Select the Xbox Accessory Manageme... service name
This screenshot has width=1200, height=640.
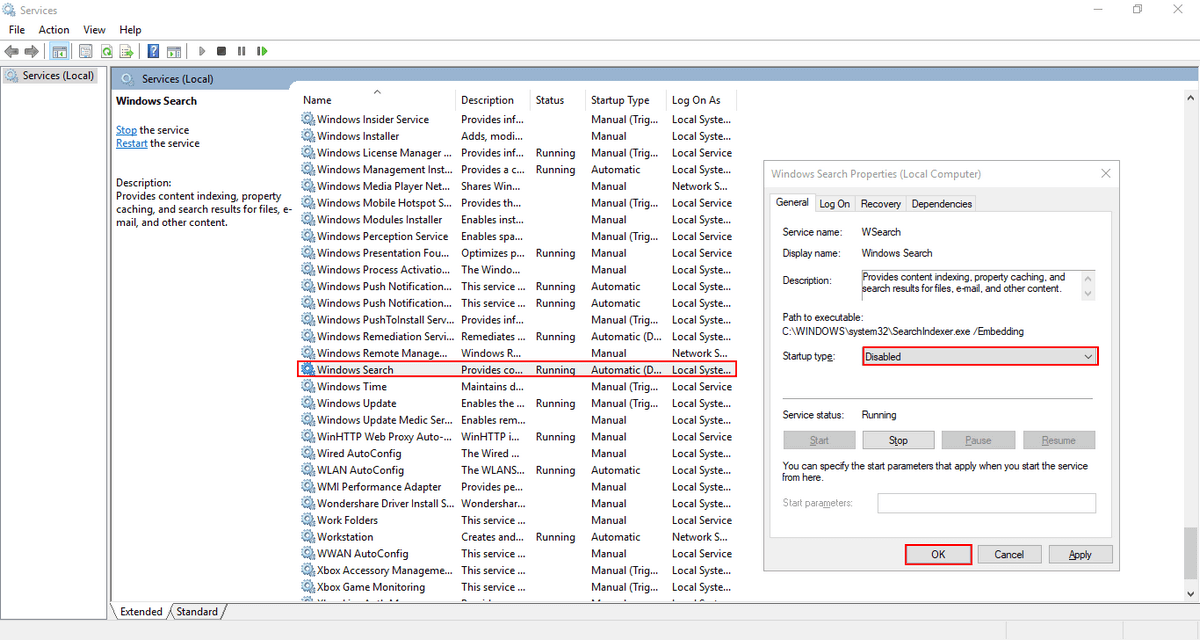coord(385,570)
